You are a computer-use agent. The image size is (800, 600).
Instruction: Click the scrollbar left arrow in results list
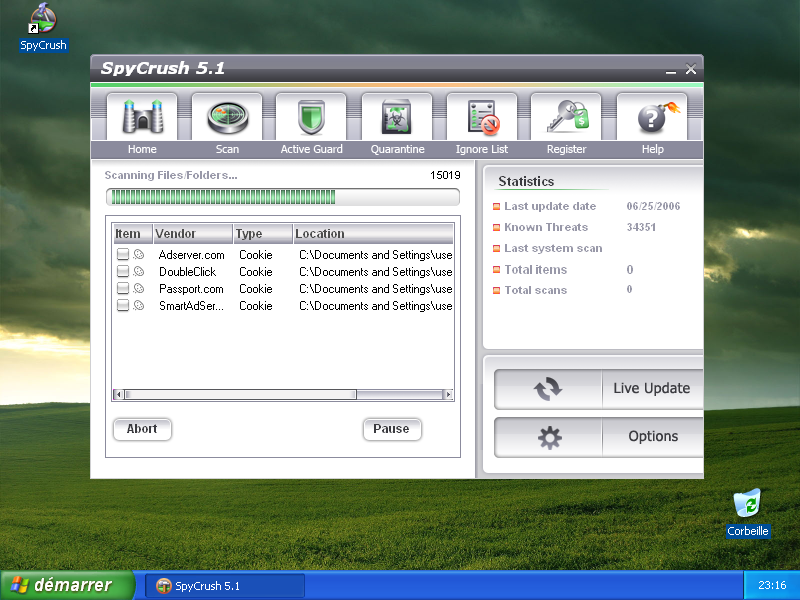118,394
